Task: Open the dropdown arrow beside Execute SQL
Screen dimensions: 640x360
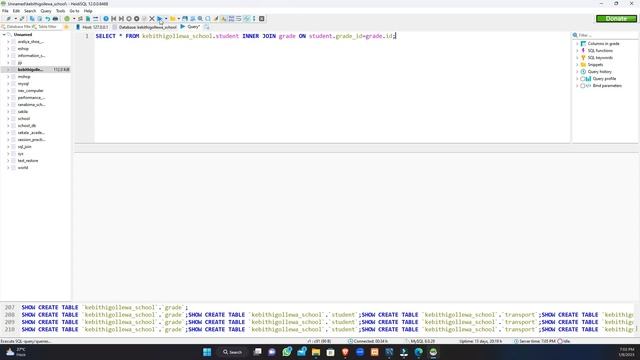Action: (166, 19)
